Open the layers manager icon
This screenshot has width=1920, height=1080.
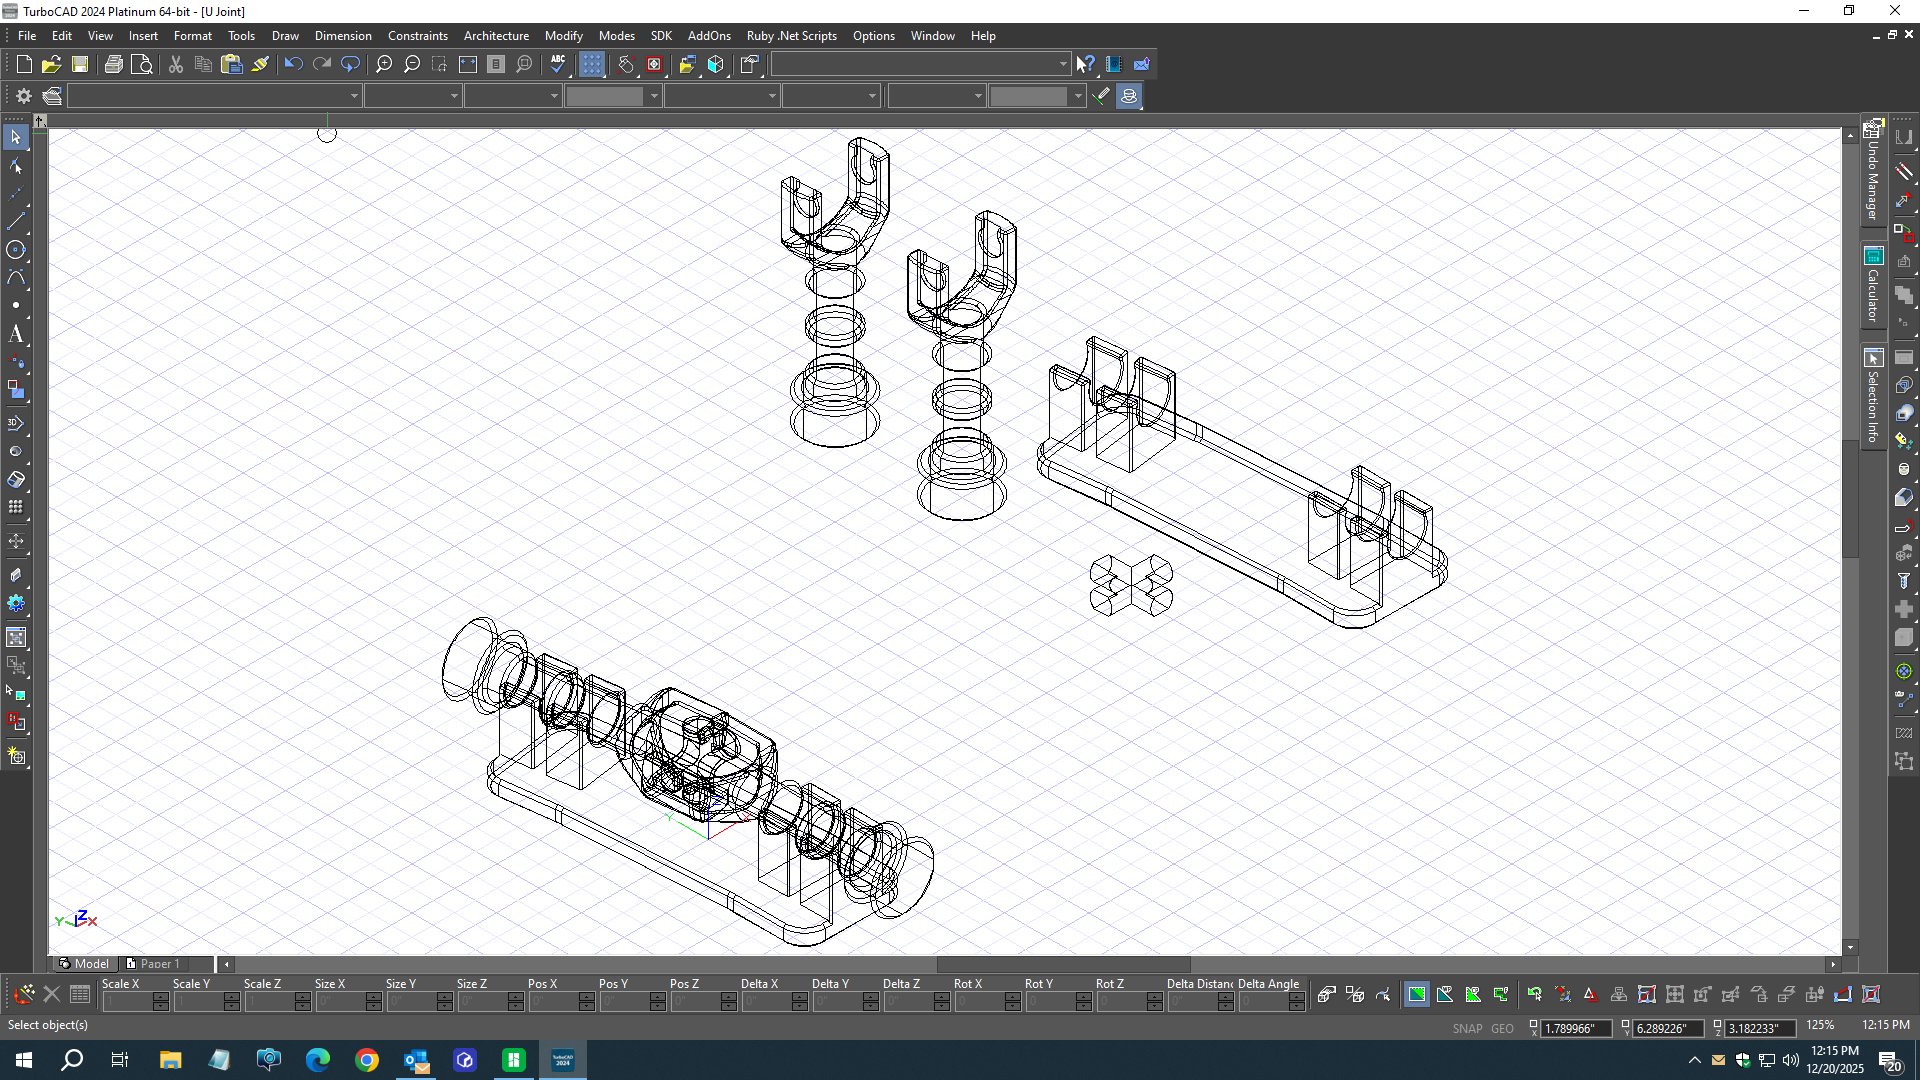(52, 96)
